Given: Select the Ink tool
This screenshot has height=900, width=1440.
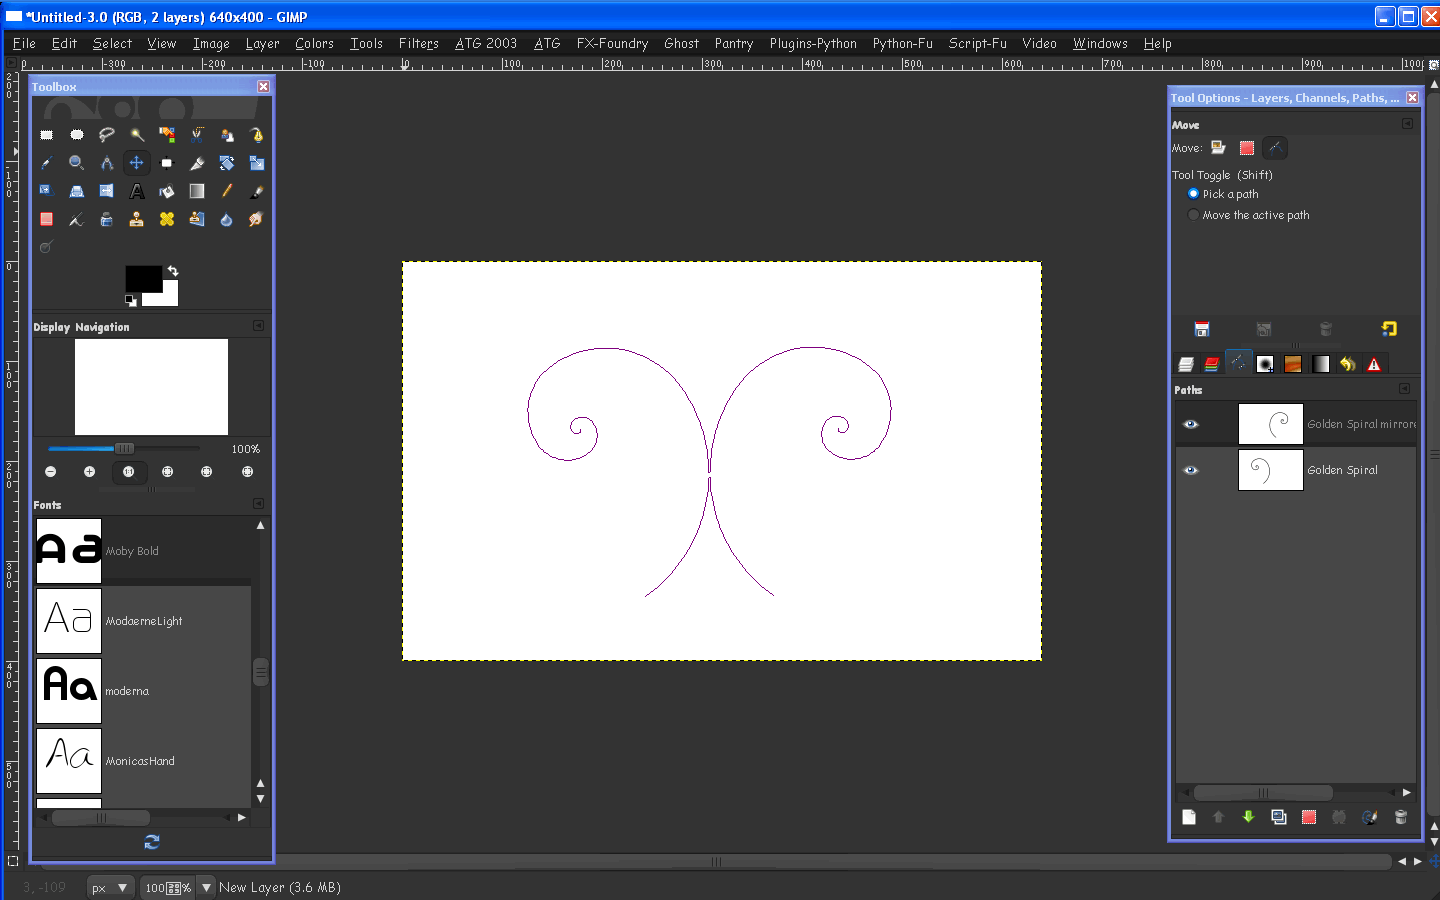Looking at the screenshot, I should [106, 218].
